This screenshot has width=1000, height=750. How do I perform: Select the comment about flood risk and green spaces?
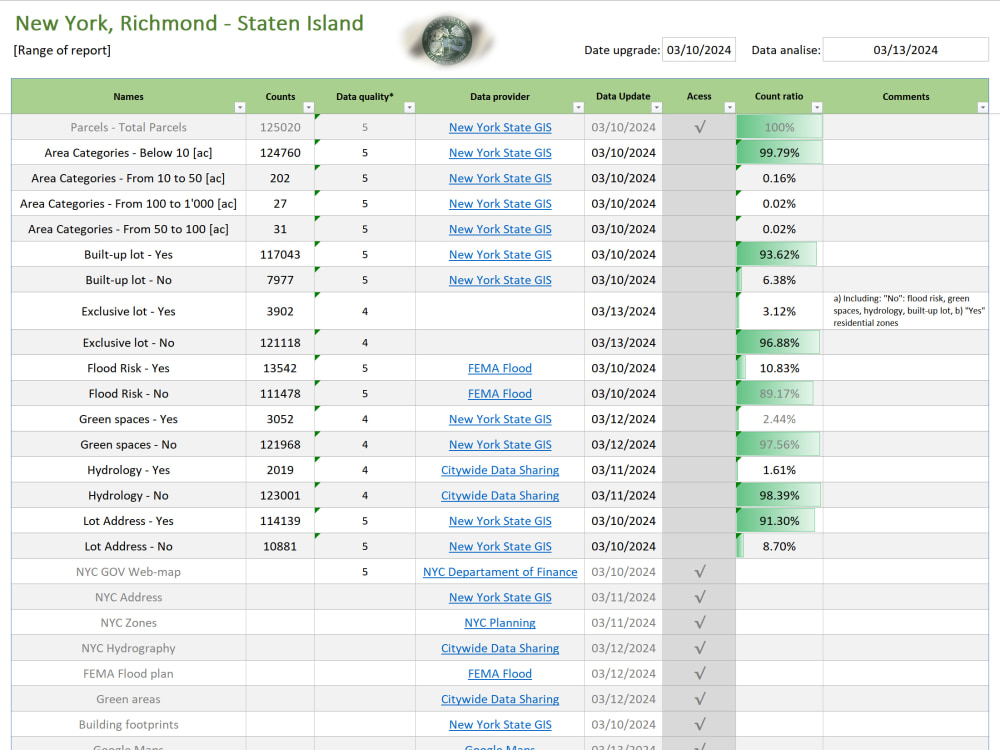pos(908,311)
